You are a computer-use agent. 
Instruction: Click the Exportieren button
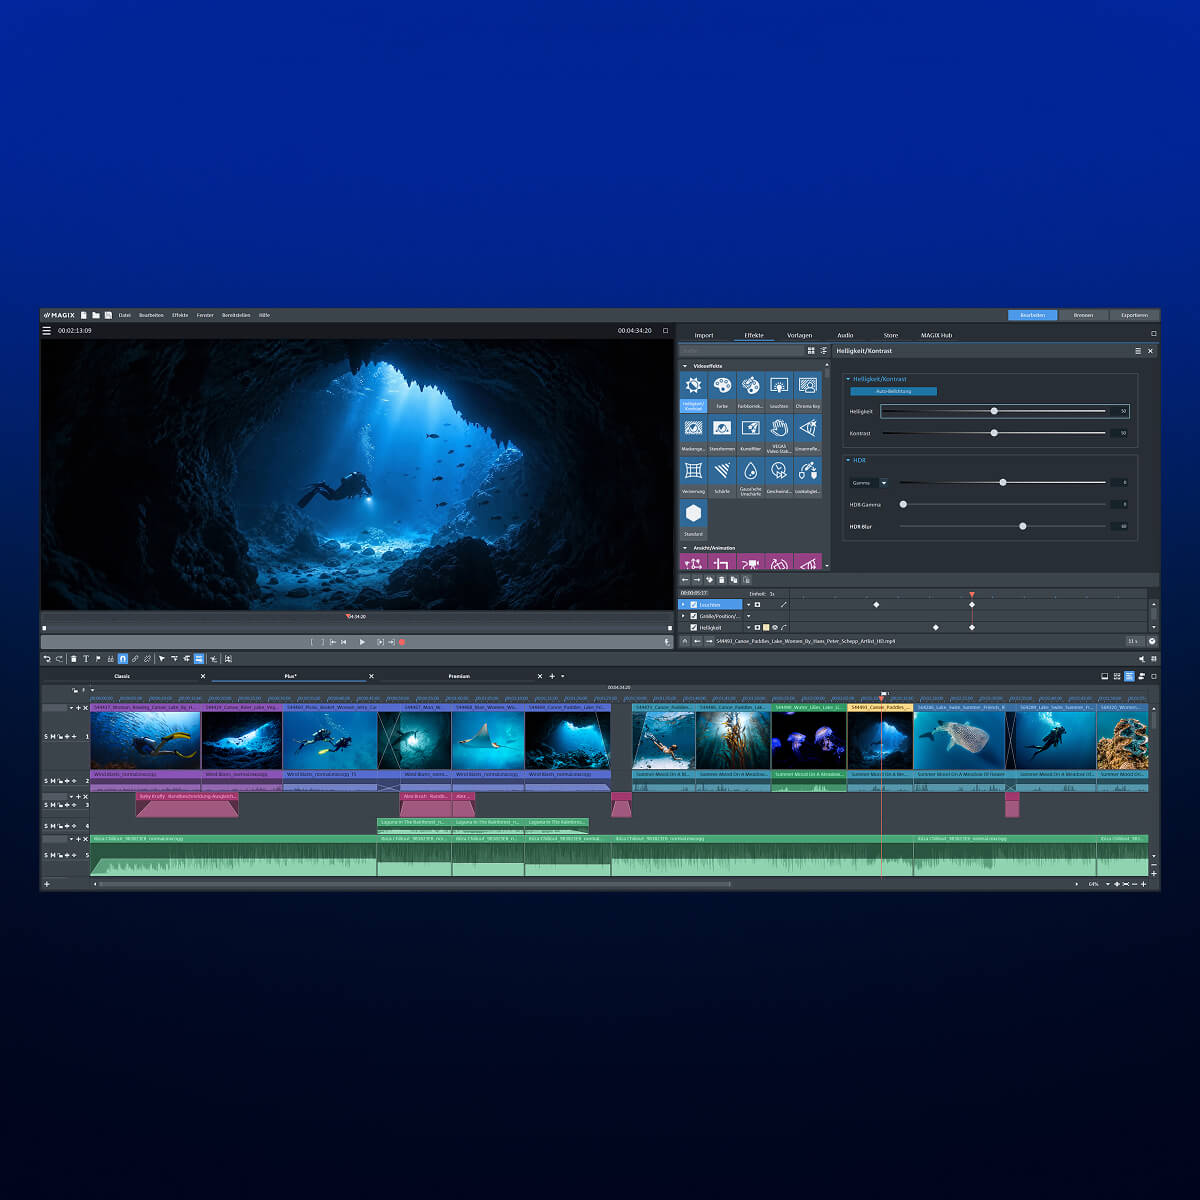(x=1134, y=315)
